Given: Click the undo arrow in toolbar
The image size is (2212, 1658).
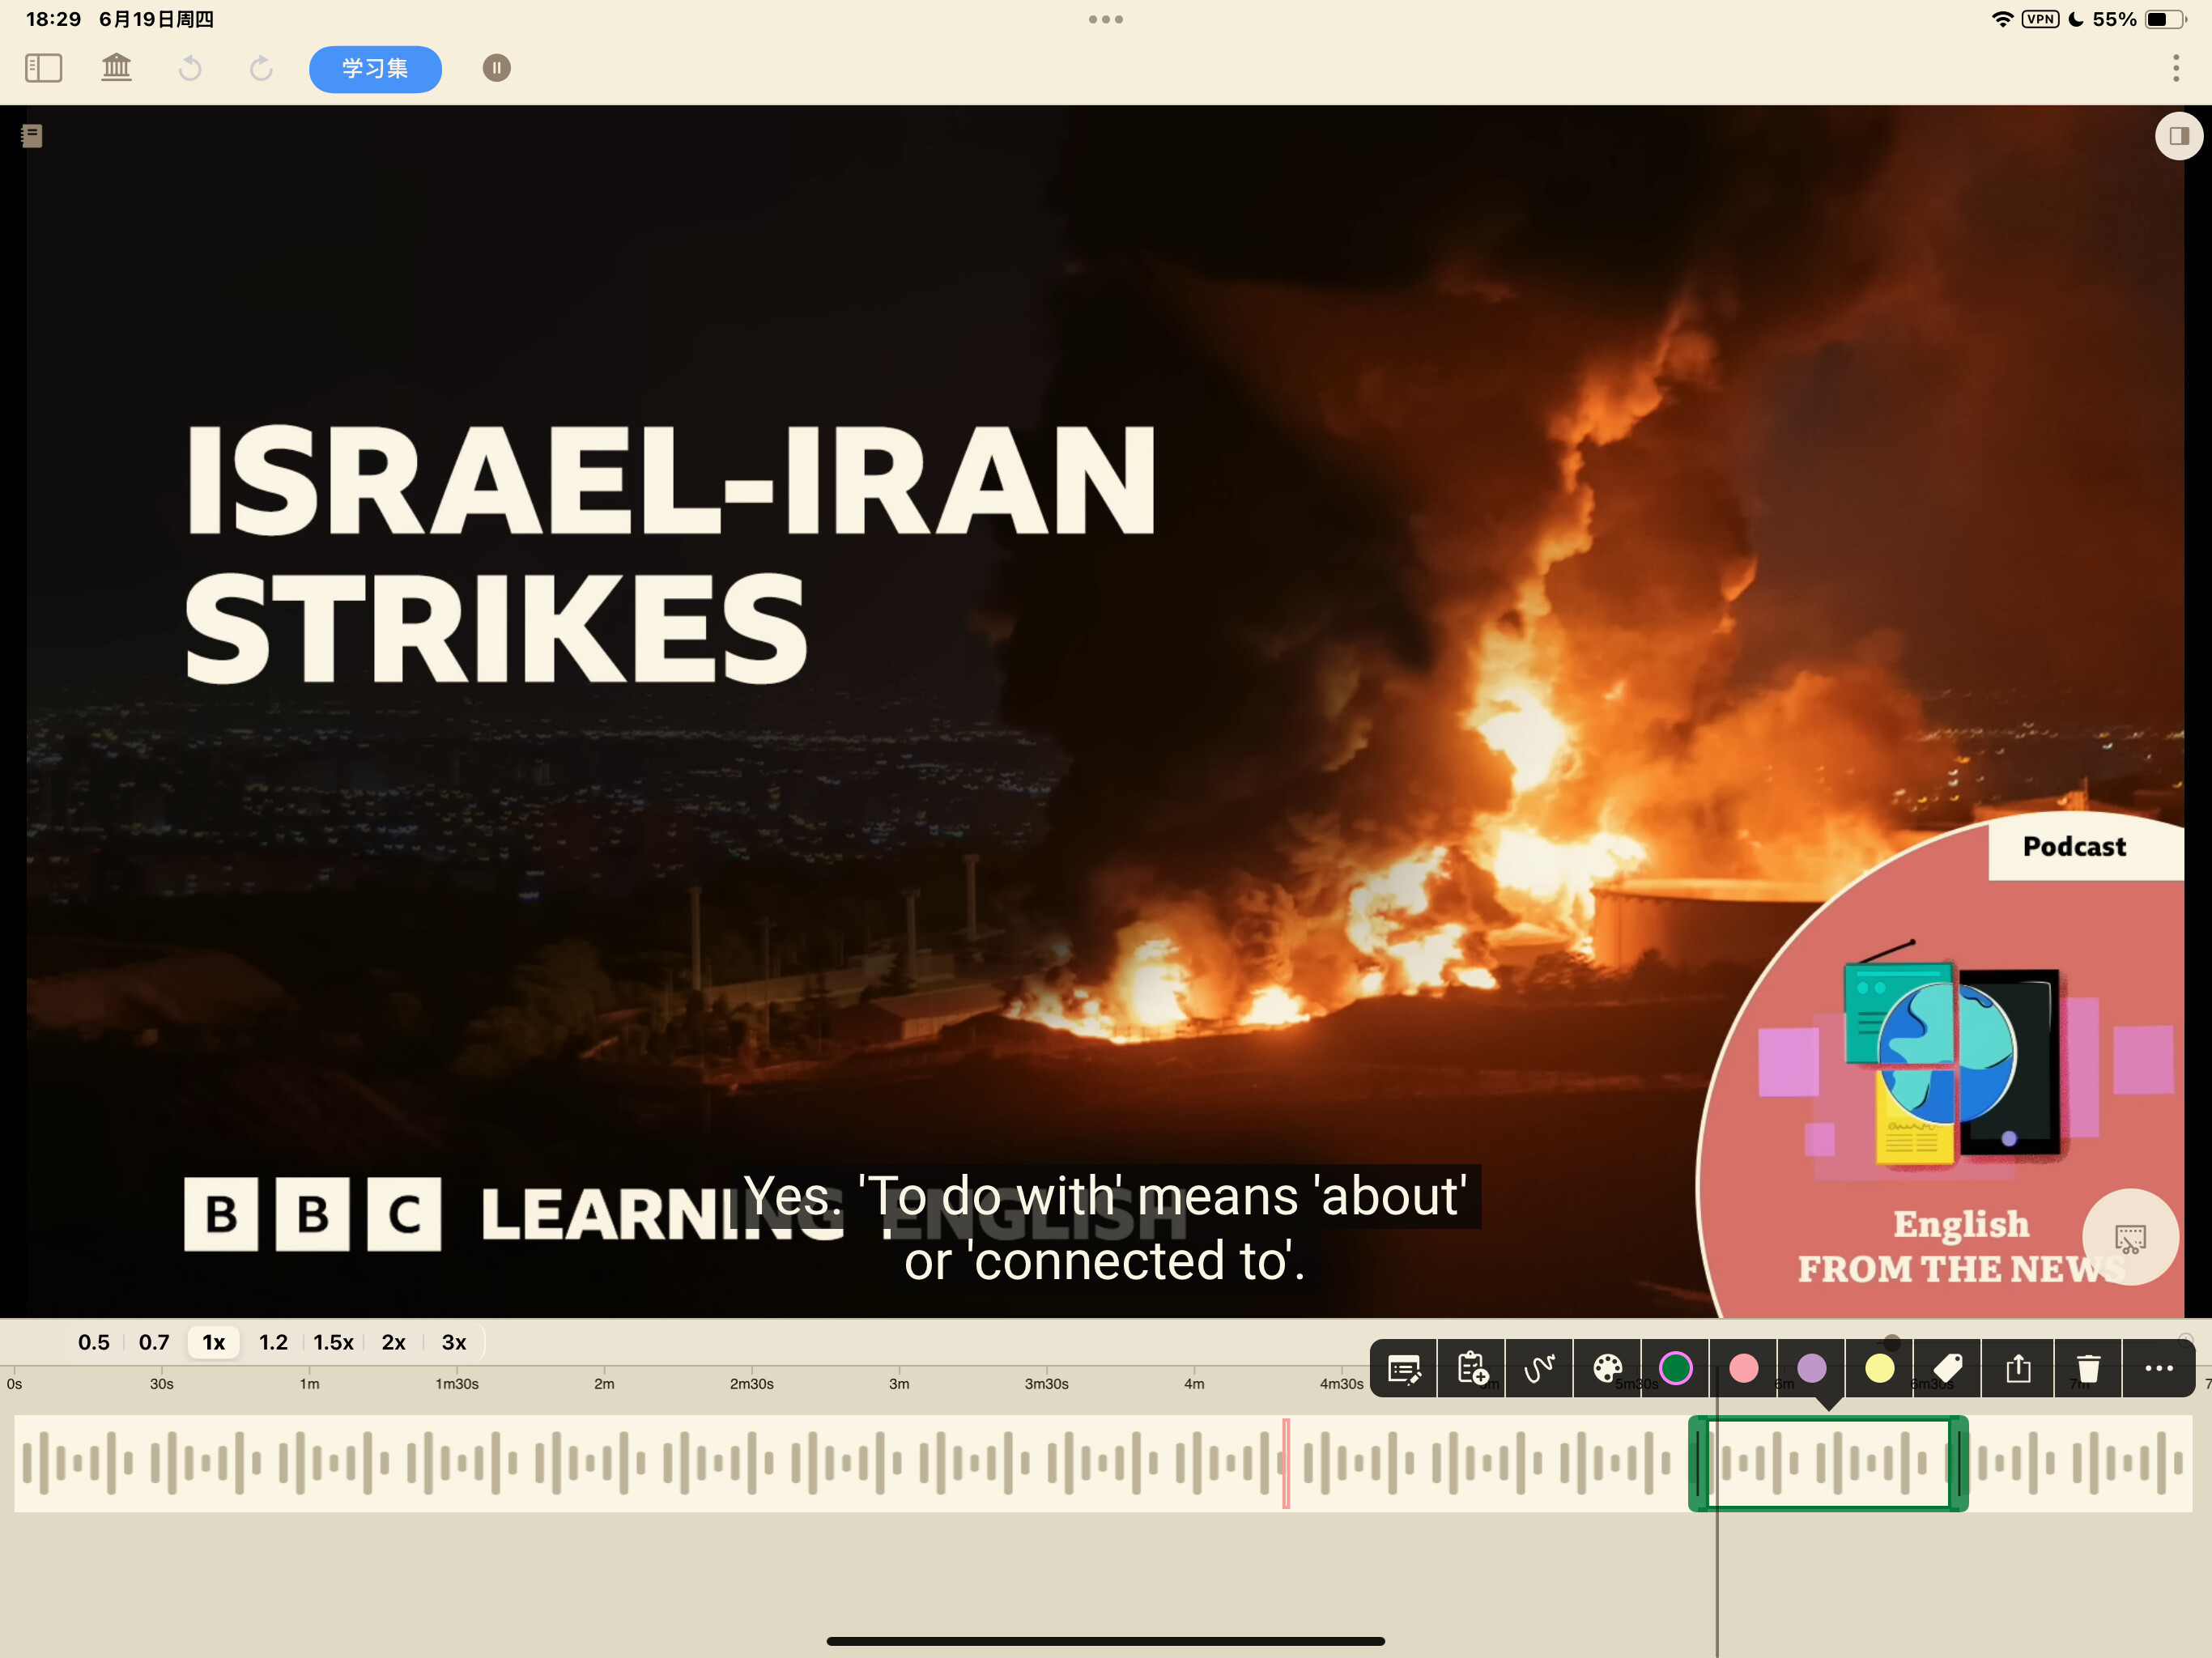Looking at the screenshot, I should coord(190,68).
